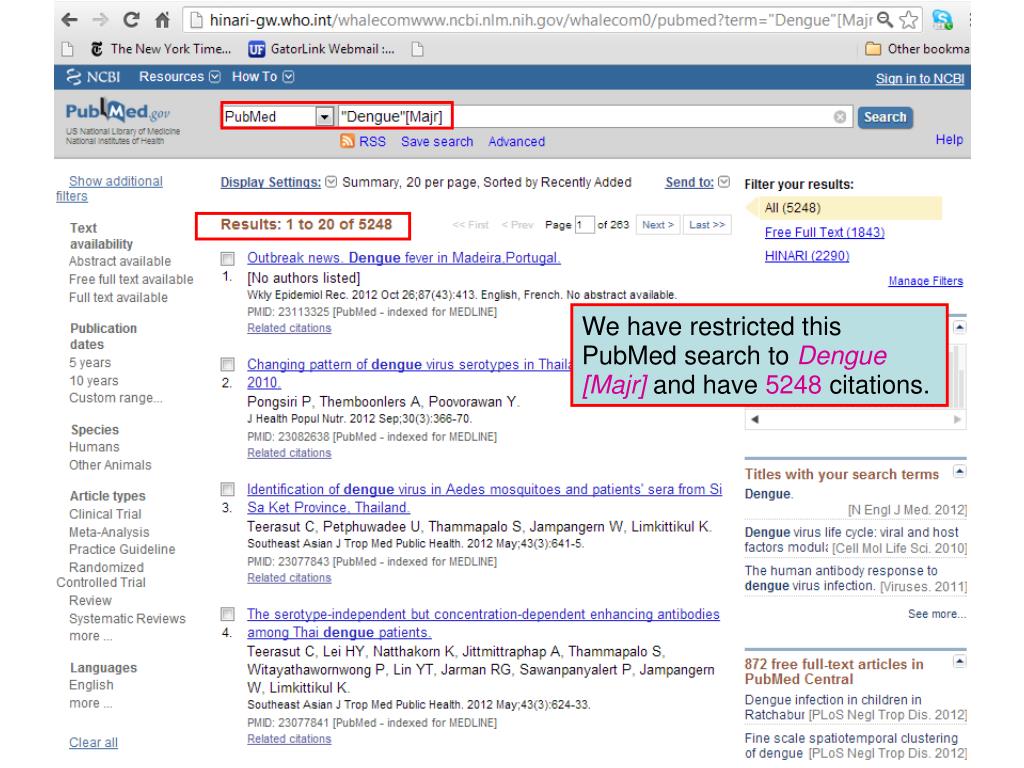Clear search box with X icon
Viewport: 1024px width, 768px height.
coord(840,117)
